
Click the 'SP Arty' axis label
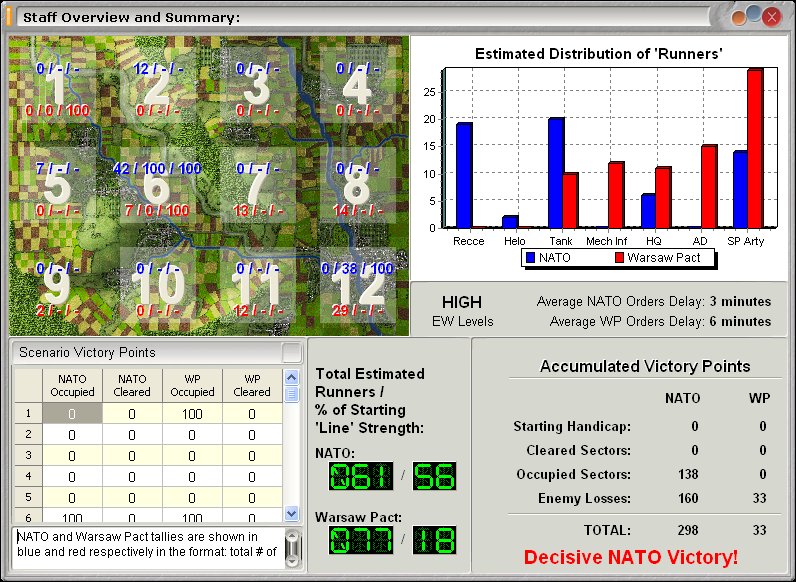click(745, 241)
